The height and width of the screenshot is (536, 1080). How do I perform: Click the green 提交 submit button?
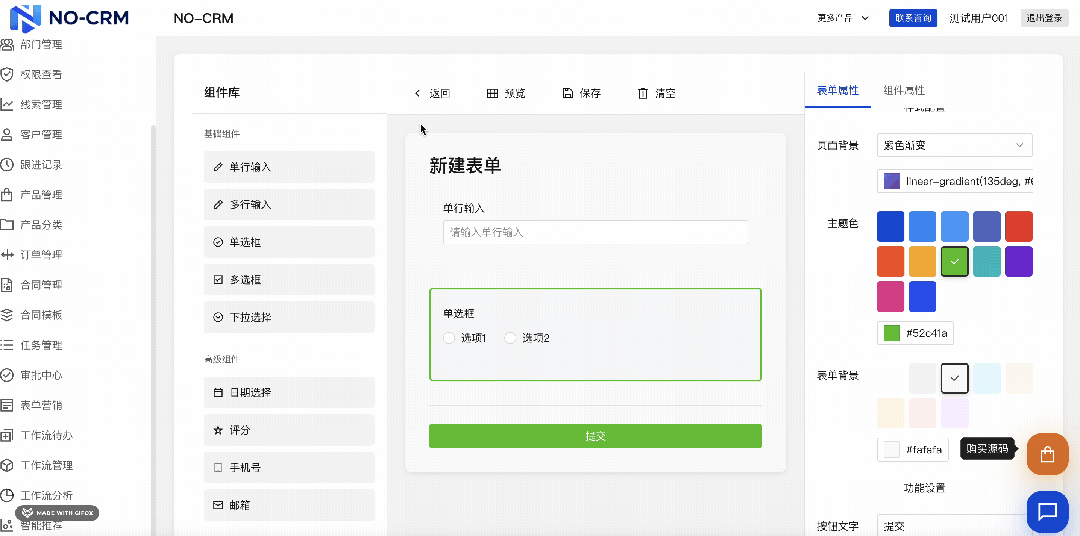pyautogui.click(x=595, y=436)
